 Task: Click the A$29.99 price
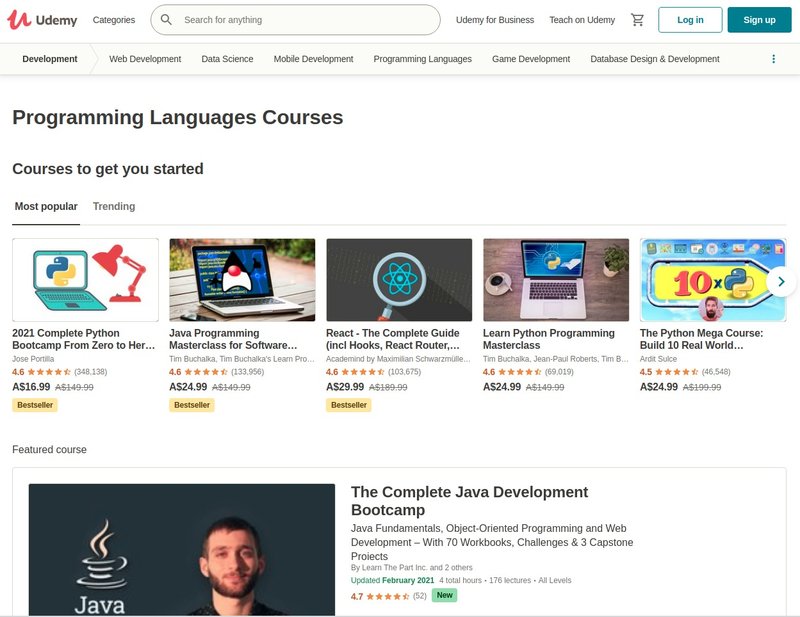click(x=345, y=387)
